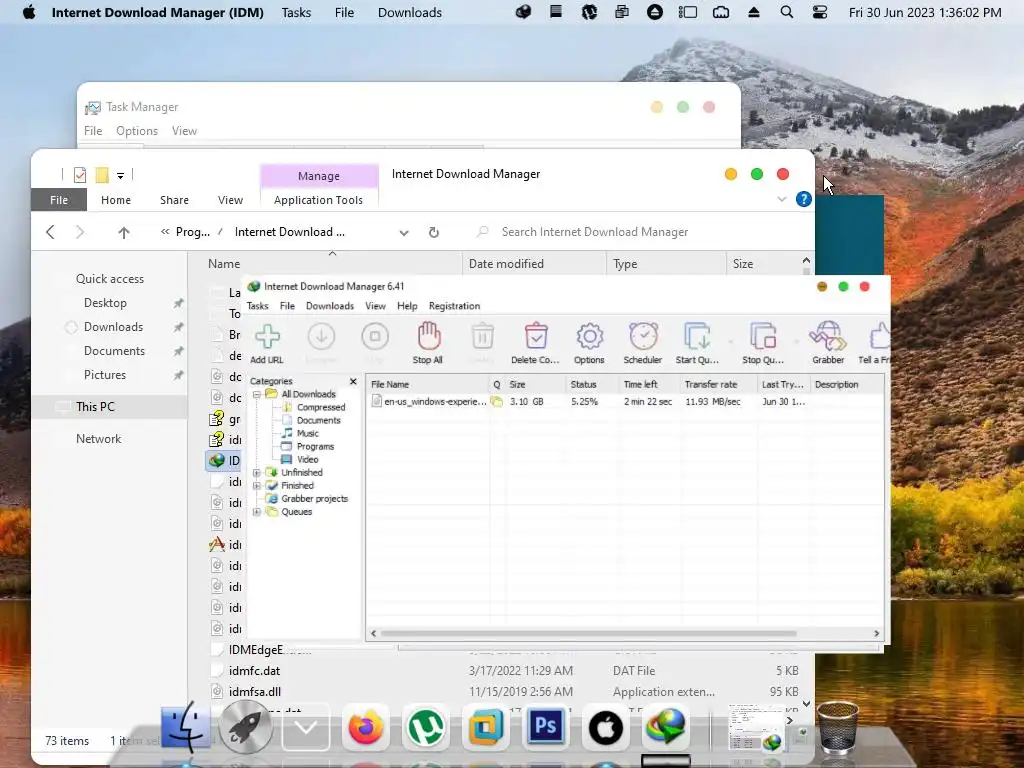
Task: Select the en-us_windows download row
Action: [x=625, y=402]
